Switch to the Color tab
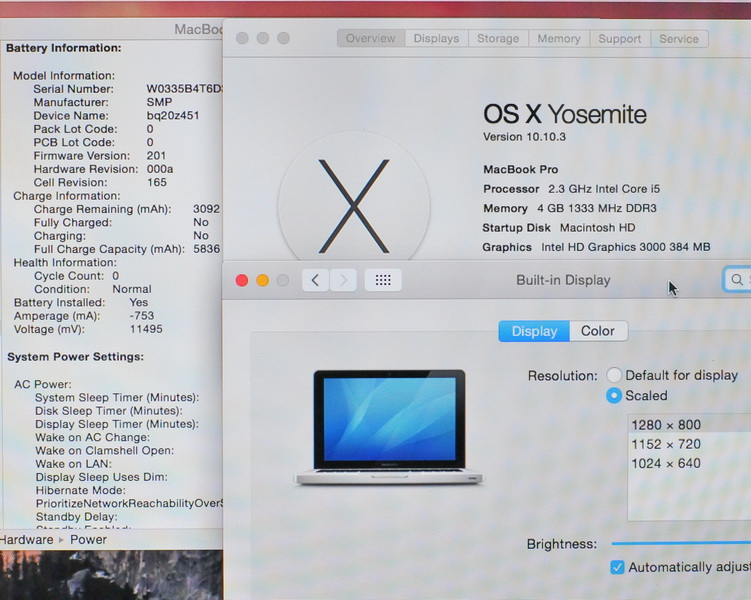The width and height of the screenshot is (751, 600). 598,331
